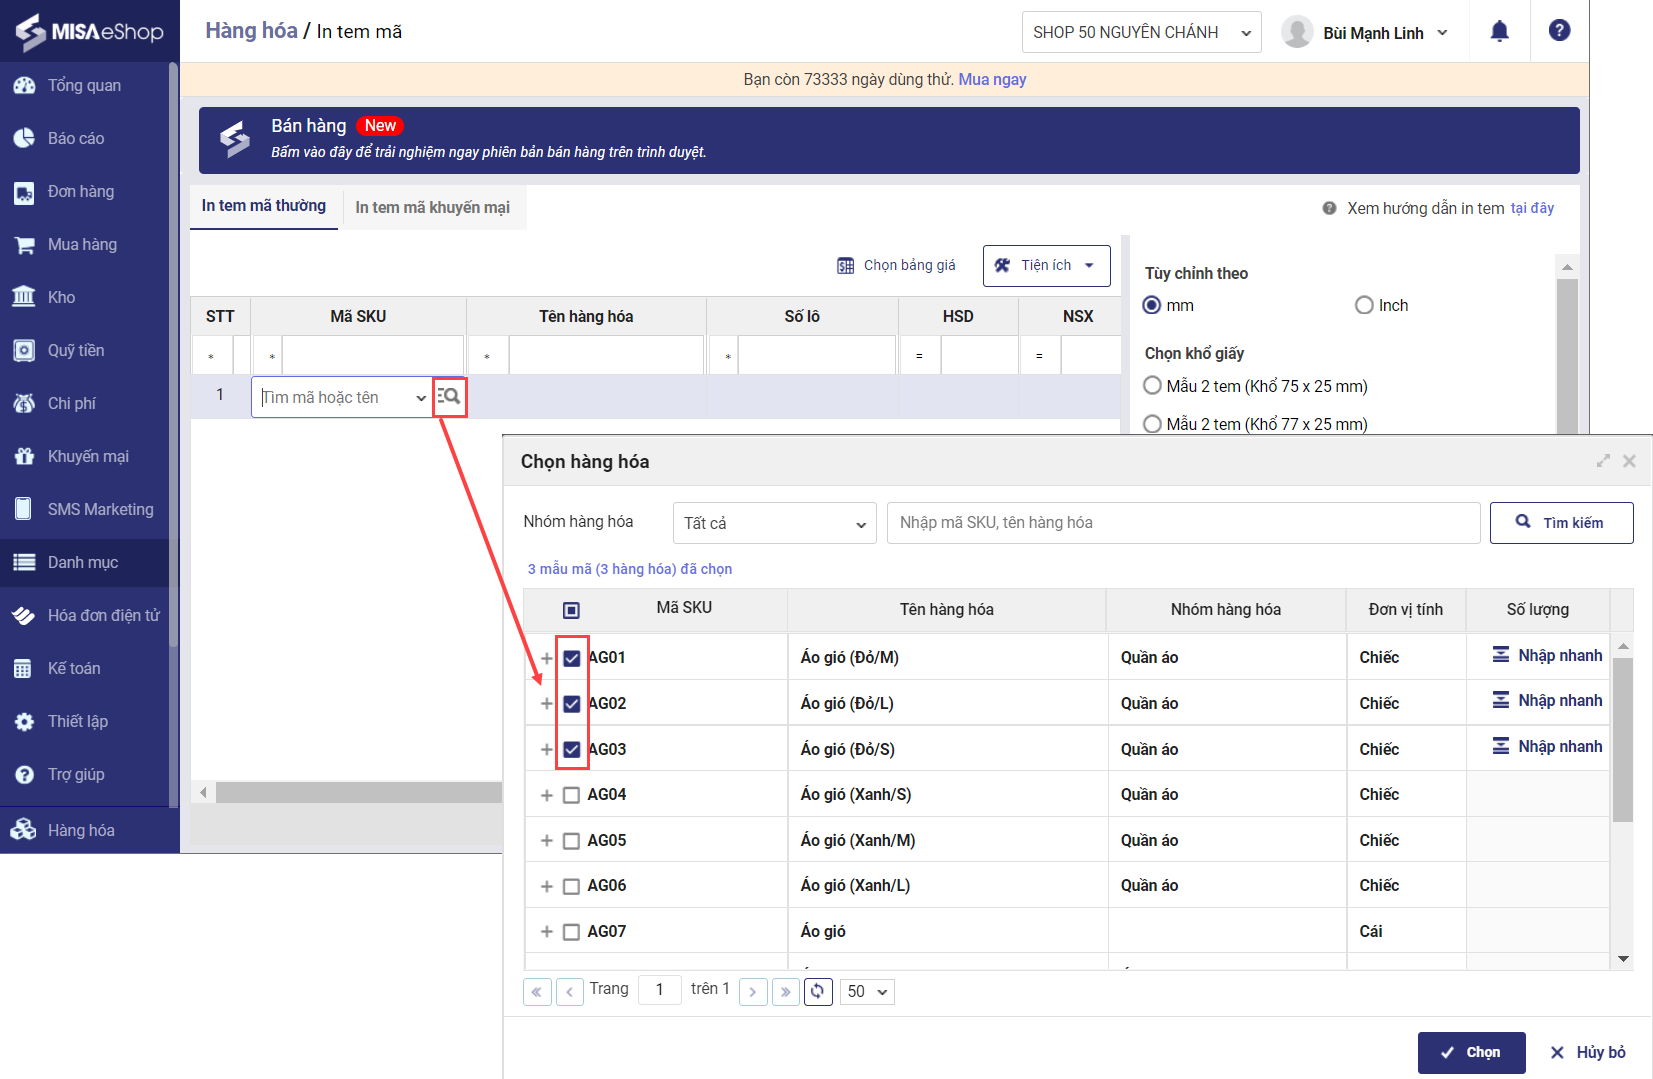Click the Chọn confirm button
This screenshot has height=1079, width=1653.
[x=1471, y=1052]
